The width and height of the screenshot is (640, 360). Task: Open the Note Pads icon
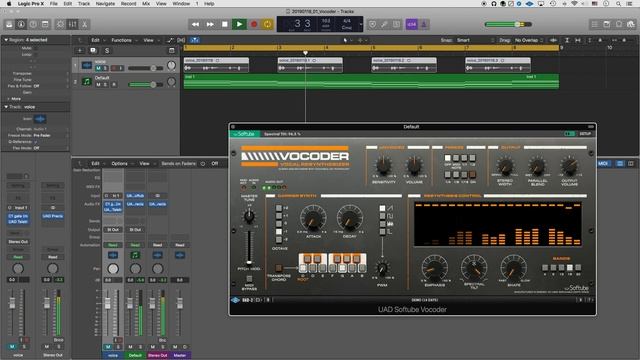607,24
